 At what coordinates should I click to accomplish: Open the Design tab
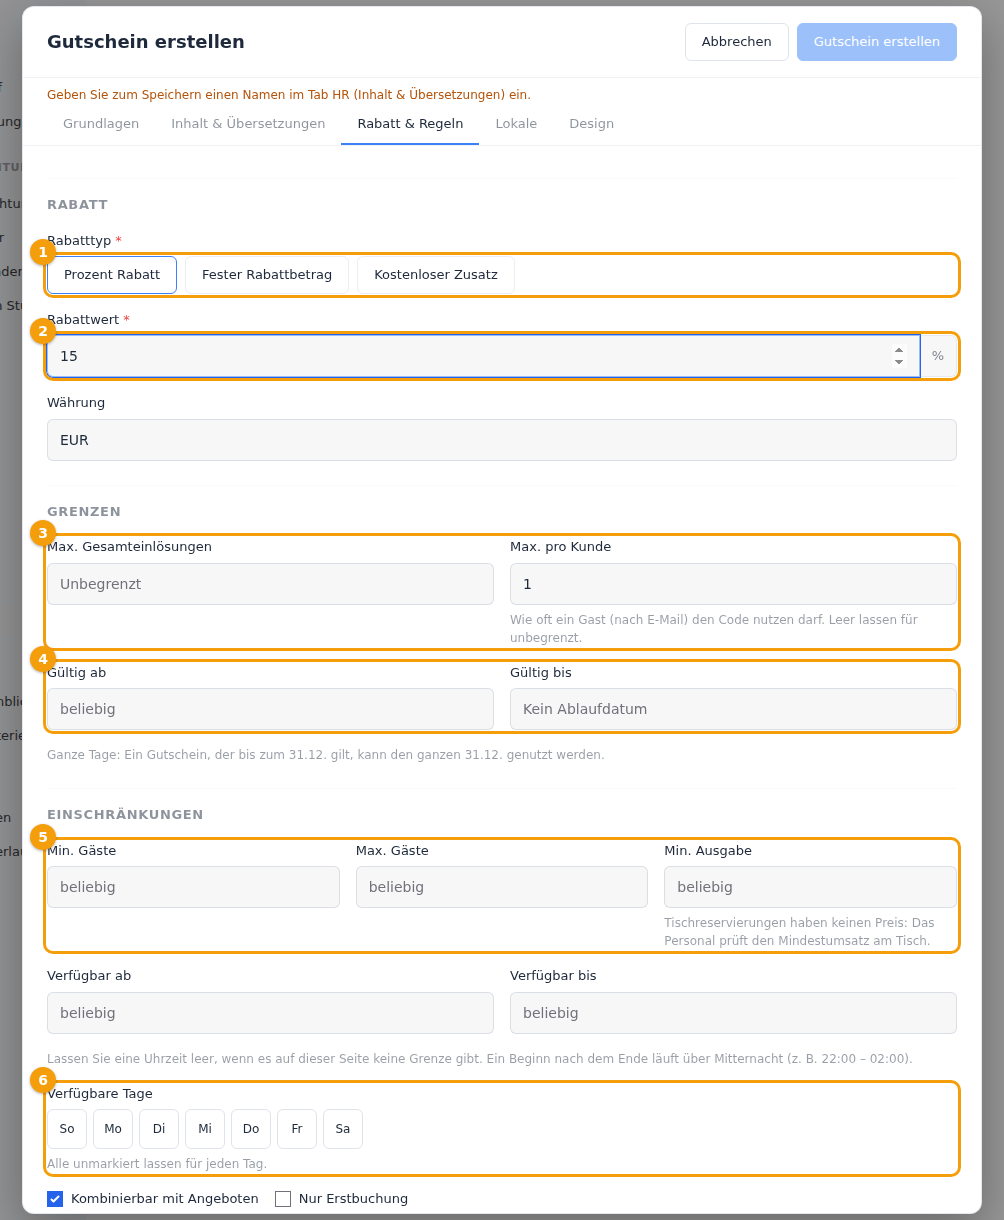(x=592, y=124)
